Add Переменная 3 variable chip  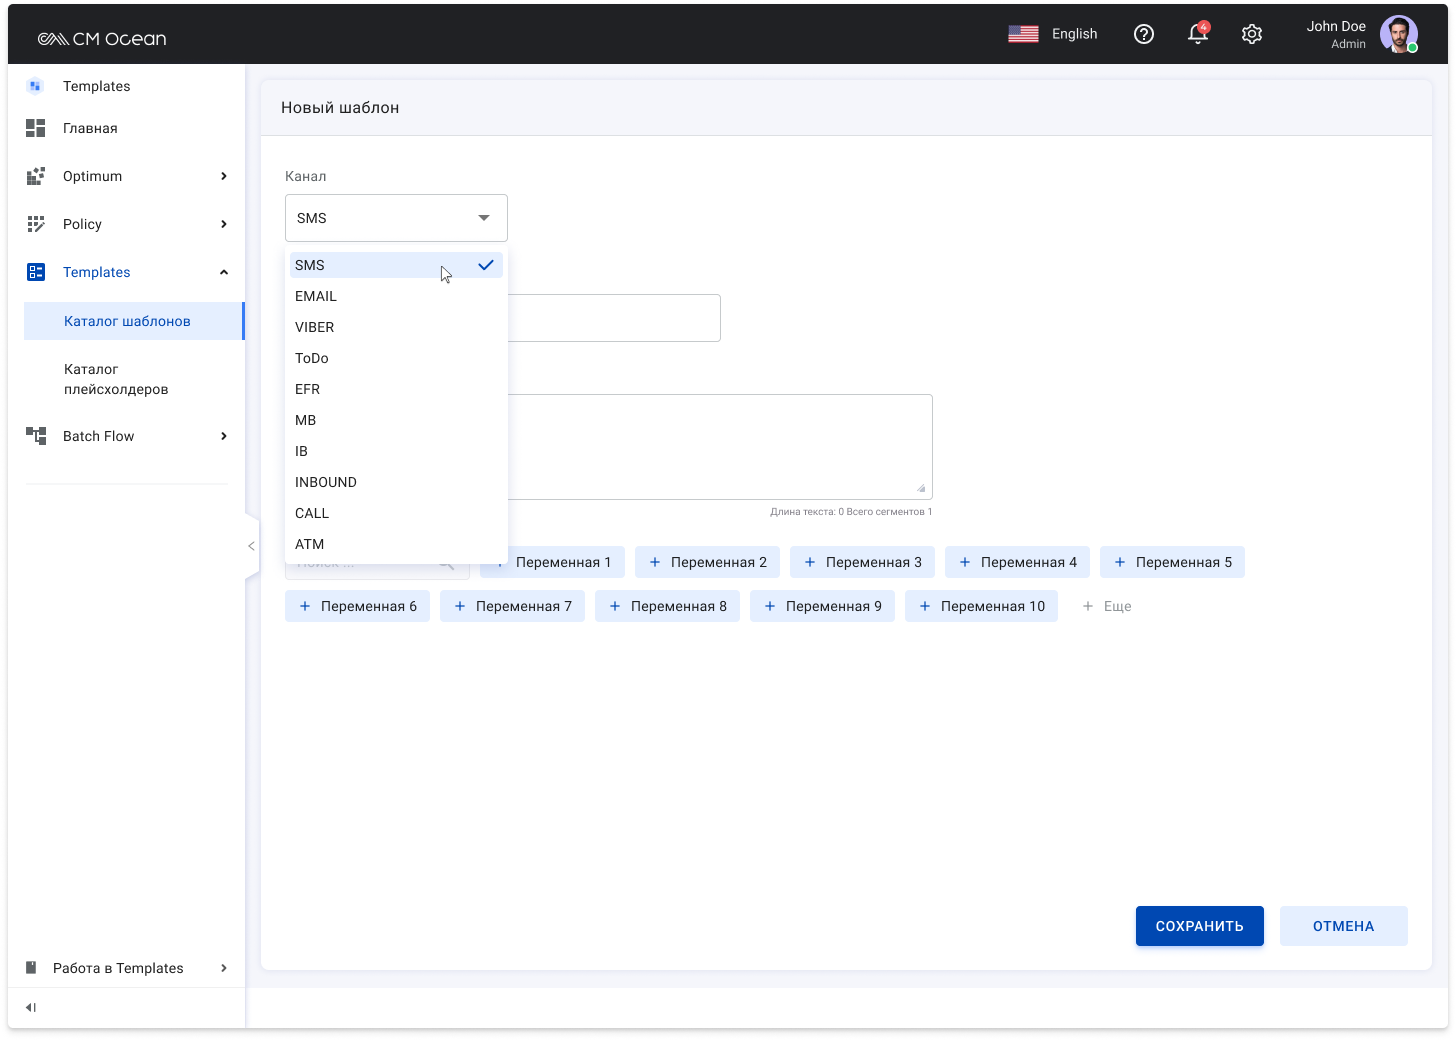point(862,562)
